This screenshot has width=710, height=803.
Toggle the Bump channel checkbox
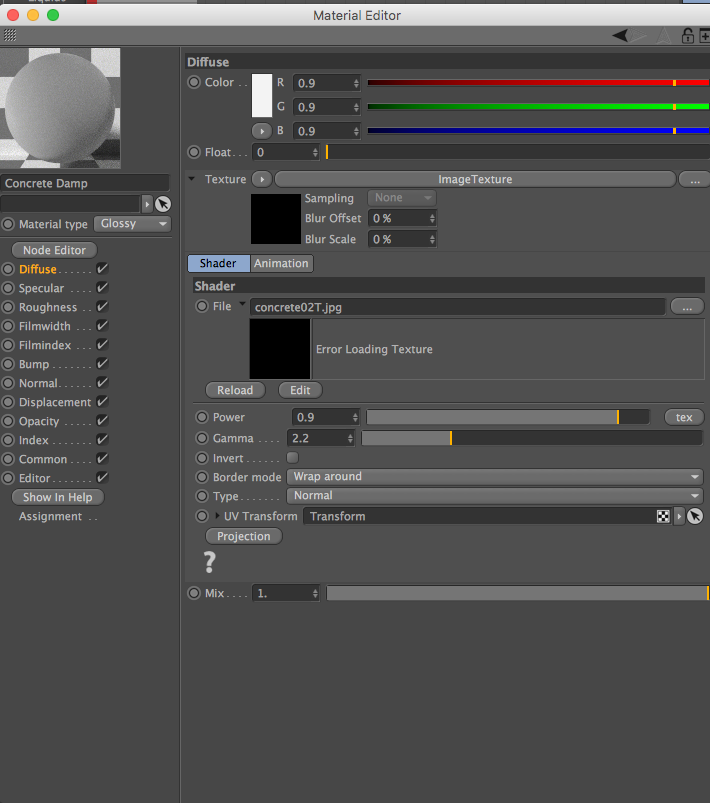click(102, 363)
